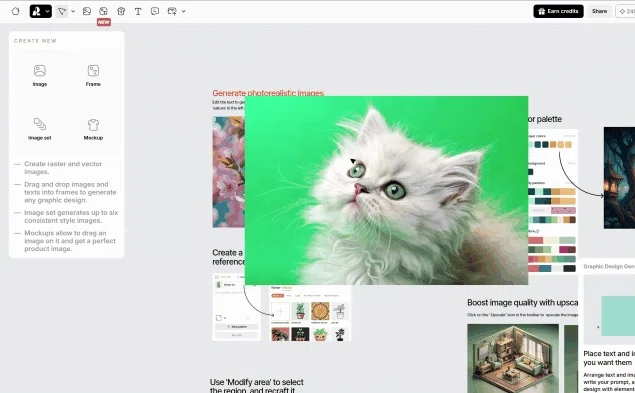Select the isometric living room image

point(513,358)
